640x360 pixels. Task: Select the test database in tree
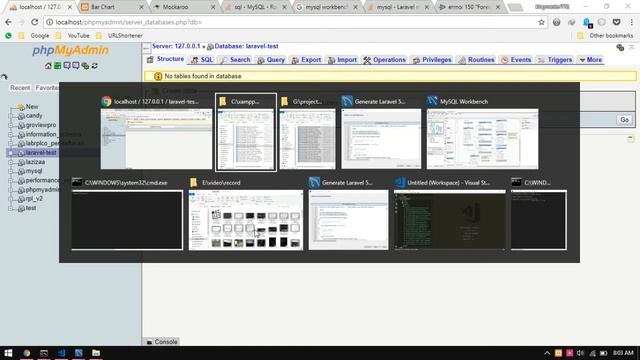coord(31,208)
